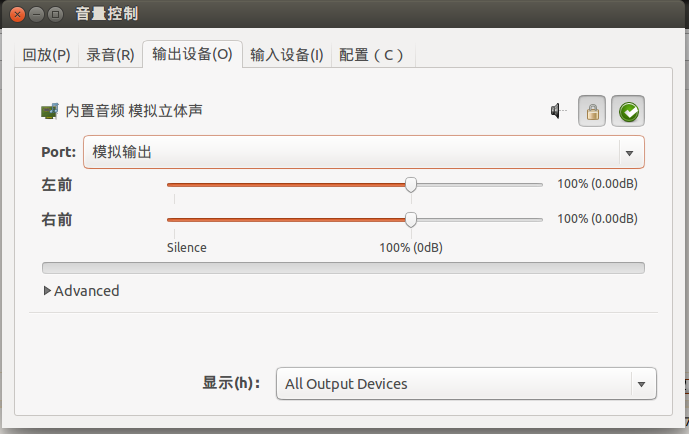Minimize the 音量控制 window
The width and height of the screenshot is (689, 434).
(x=36, y=14)
